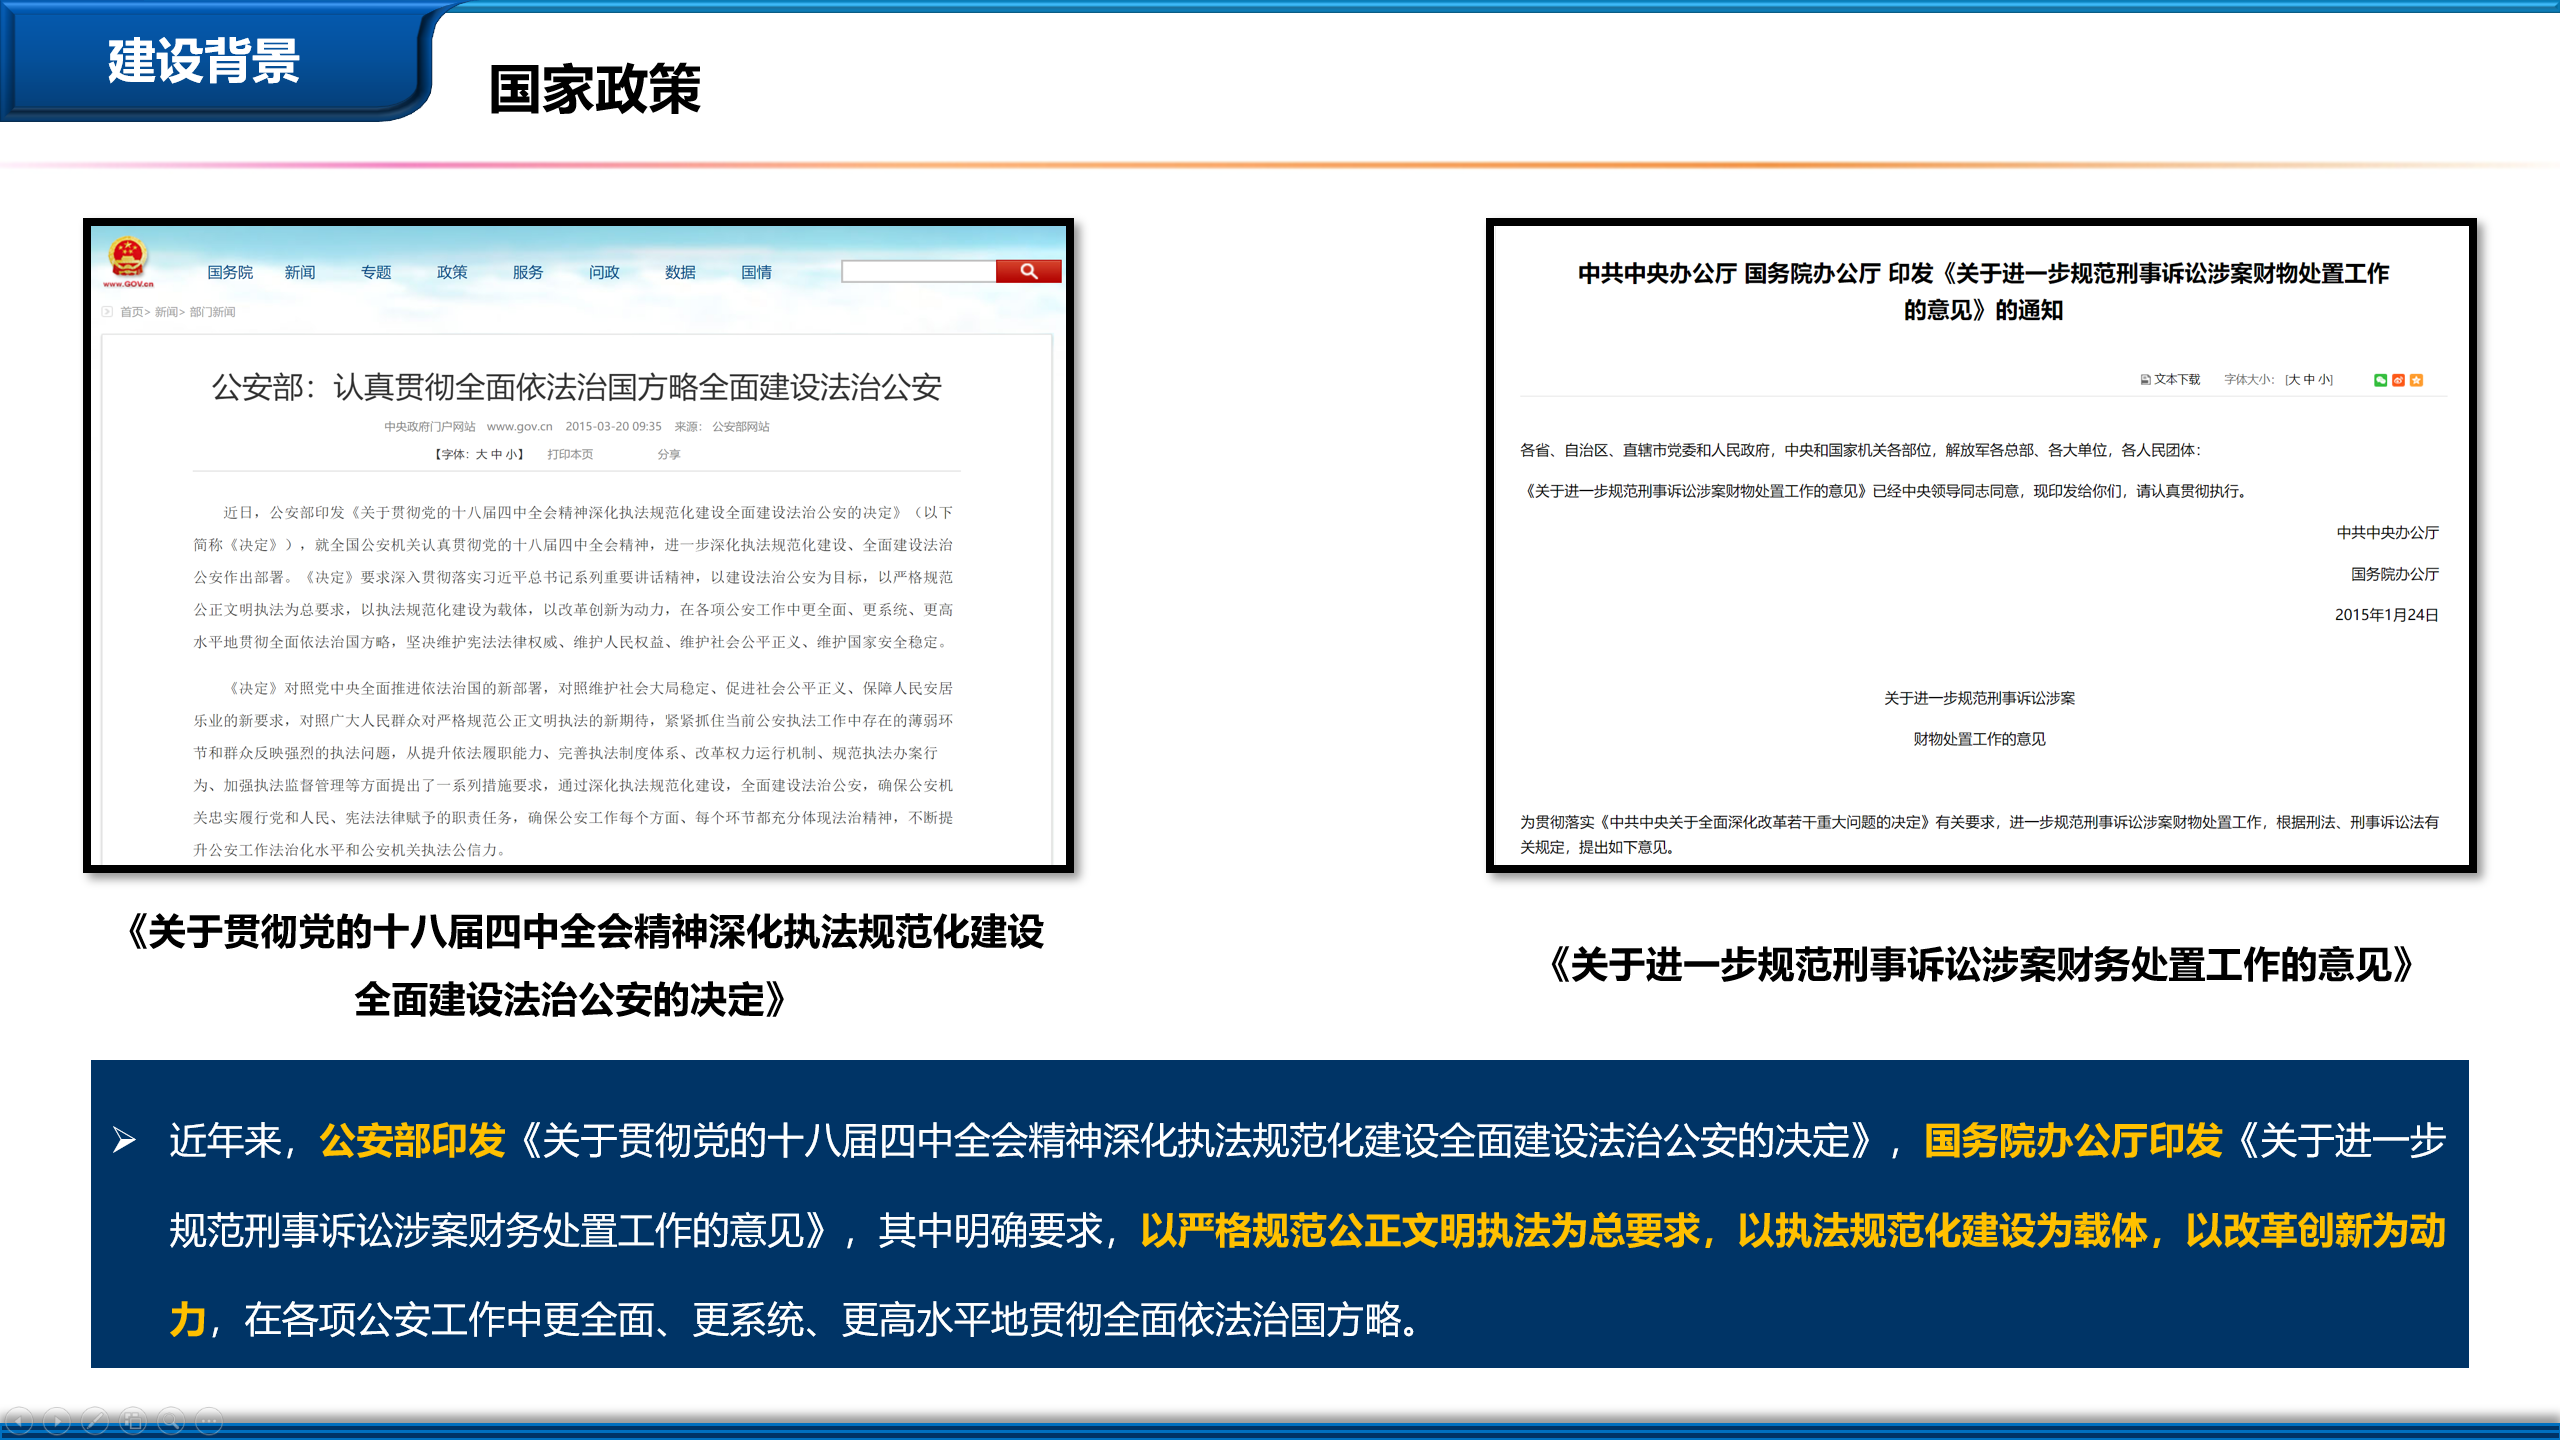Open the more slideshow options ellipsis
Screen dimensions: 2560x1440
click(x=208, y=1420)
